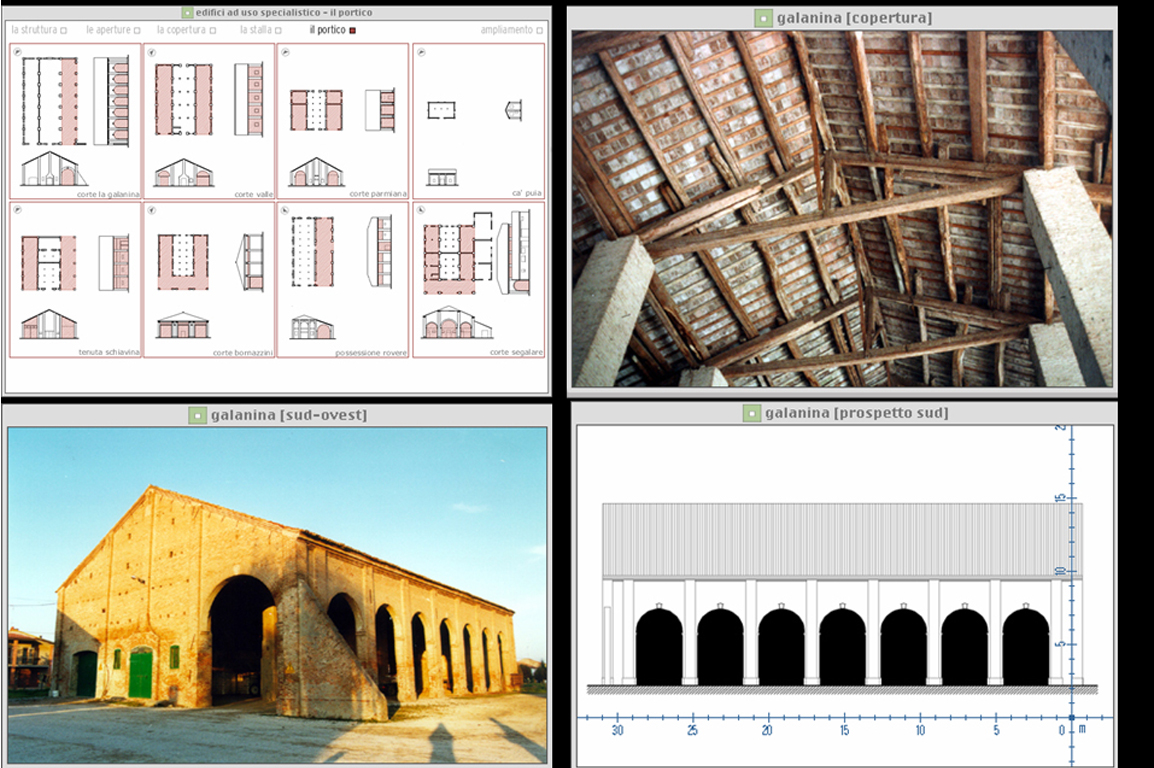Screen dimensions: 1154x768
Task: Click green icon in 'il portico' window title
Action: (x=187, y=13)
